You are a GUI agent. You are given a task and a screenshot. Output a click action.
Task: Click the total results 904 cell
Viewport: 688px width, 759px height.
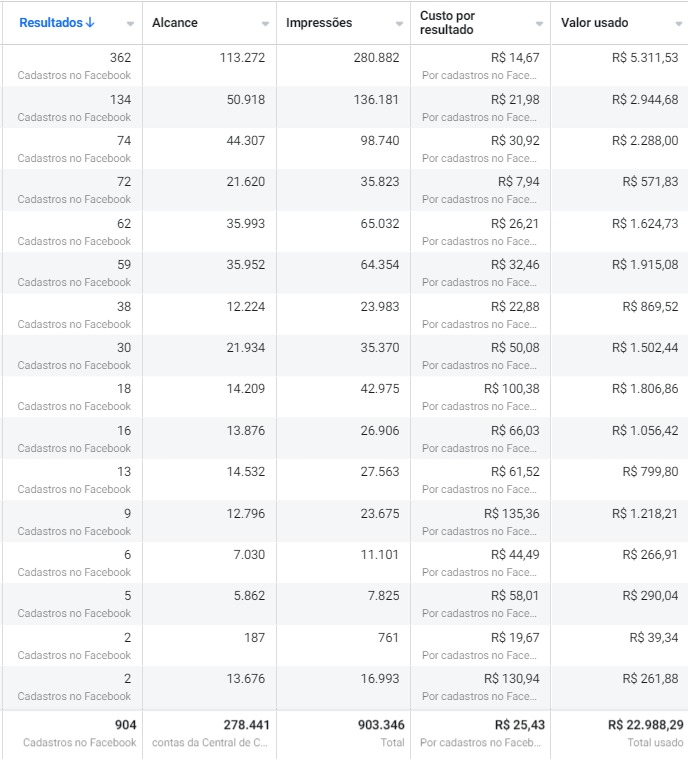pos(72,734)
